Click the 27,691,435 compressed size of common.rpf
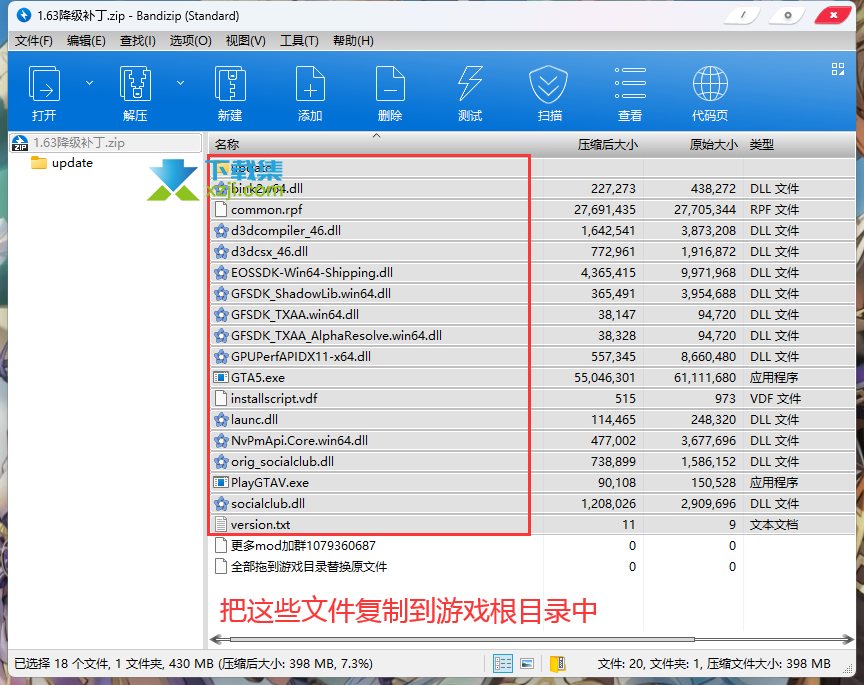 604,209
